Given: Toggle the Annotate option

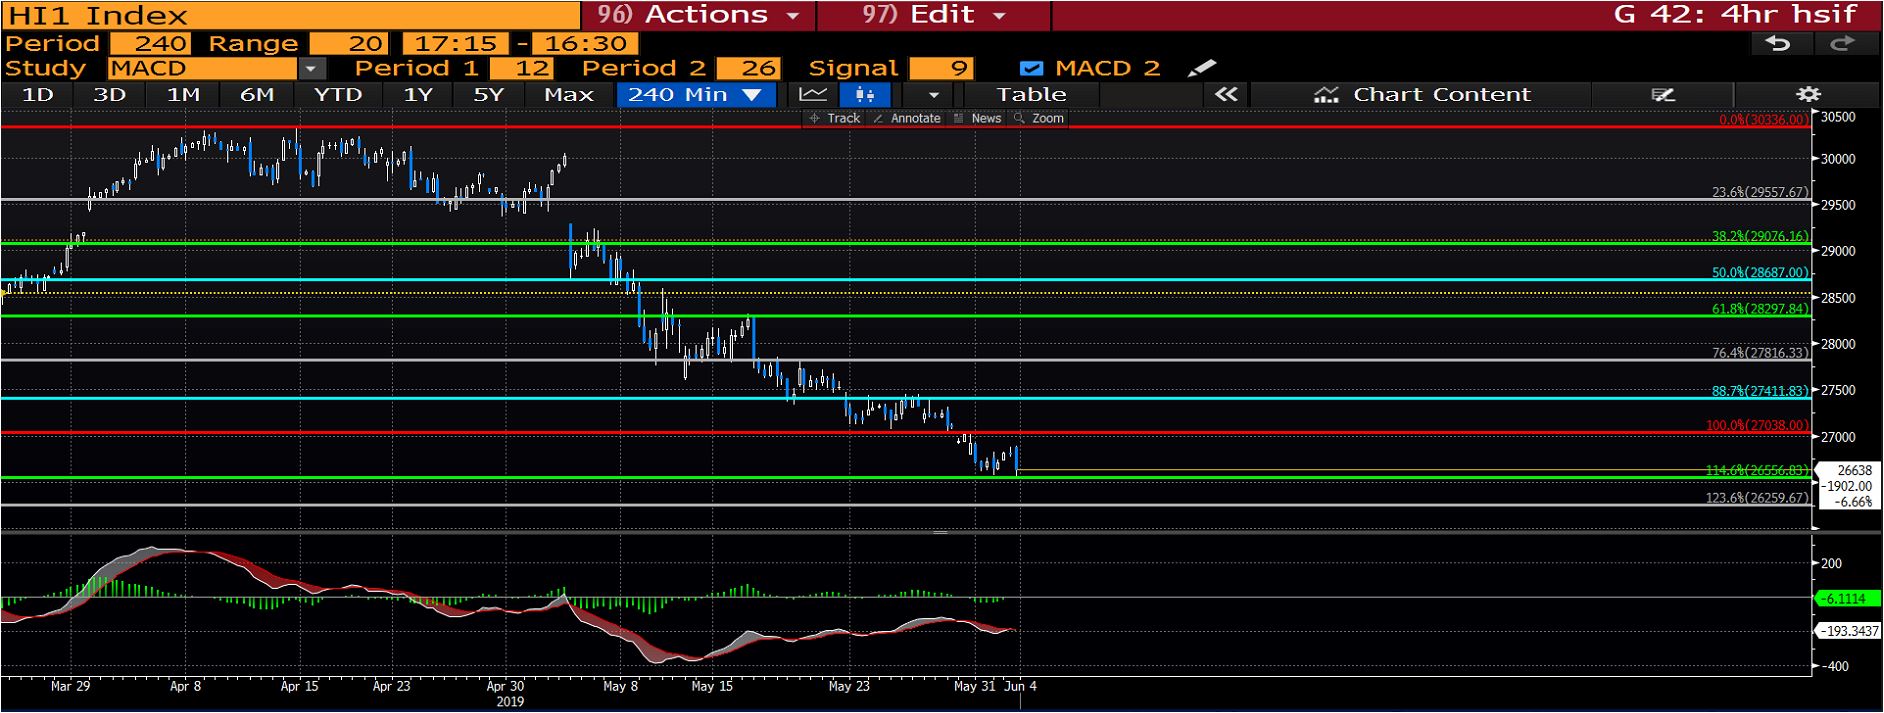Looking at the screenshot, I should [907, 118].
